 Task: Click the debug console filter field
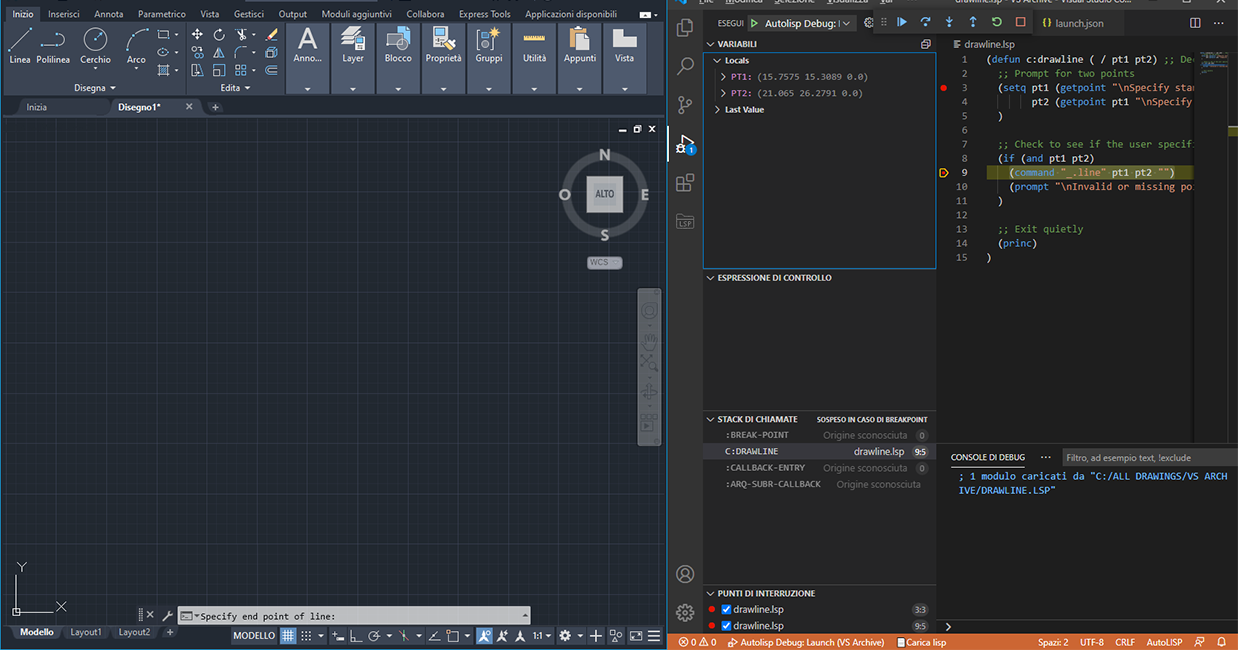pos(1140,457)
